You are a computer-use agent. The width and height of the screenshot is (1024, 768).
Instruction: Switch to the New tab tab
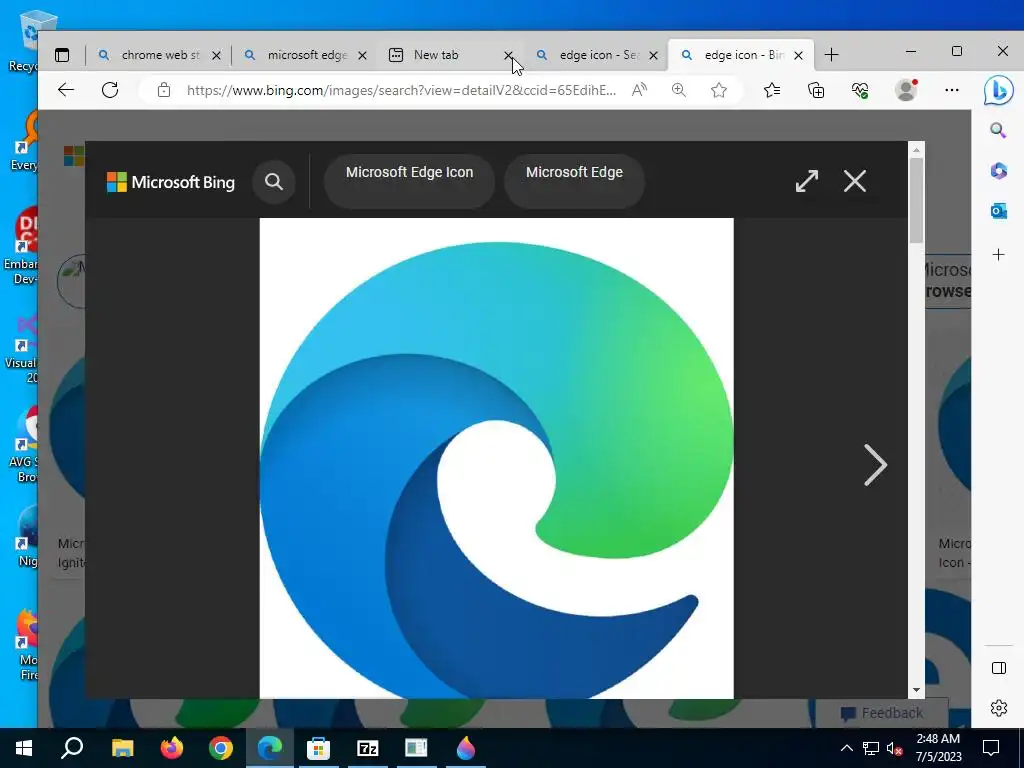coord(451,56)
